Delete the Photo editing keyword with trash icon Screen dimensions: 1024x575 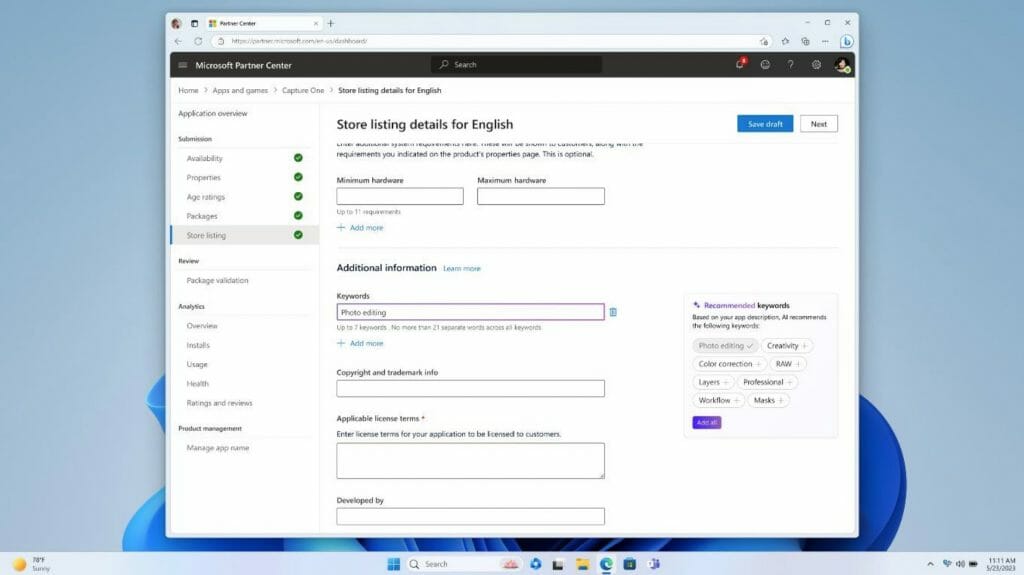tap(613, 312)
